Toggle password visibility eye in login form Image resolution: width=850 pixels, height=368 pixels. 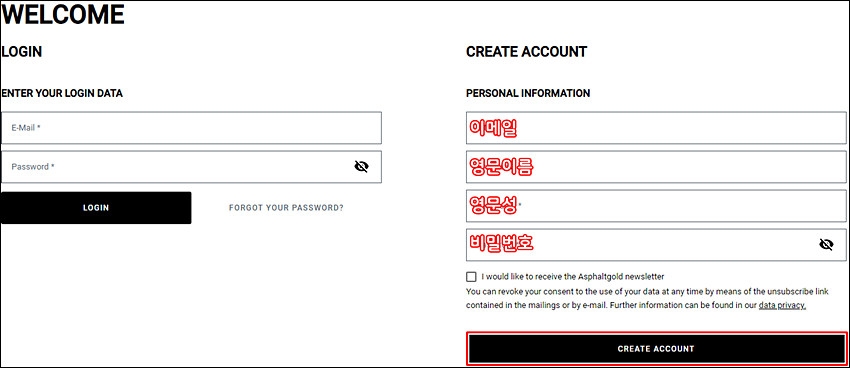coord(361,166)
